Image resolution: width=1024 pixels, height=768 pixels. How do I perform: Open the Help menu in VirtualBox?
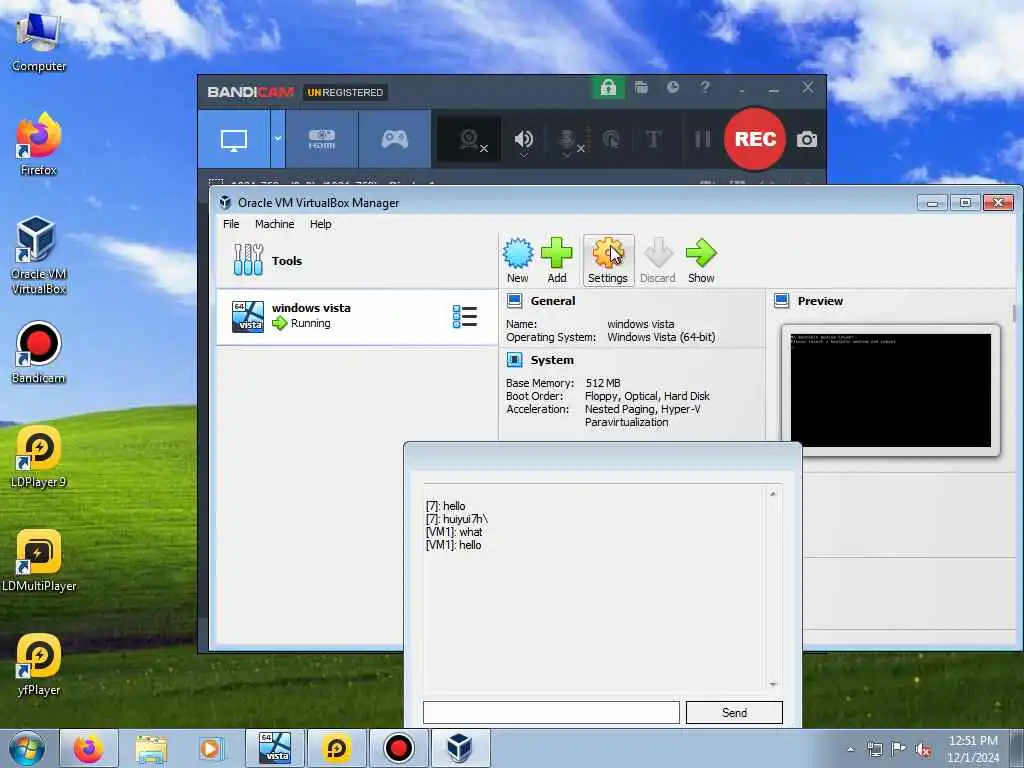coord(320,224)
